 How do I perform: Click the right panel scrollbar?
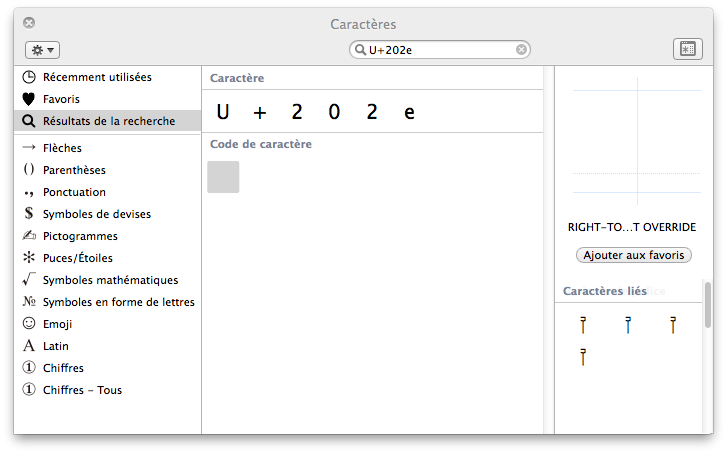pos(708,305)
